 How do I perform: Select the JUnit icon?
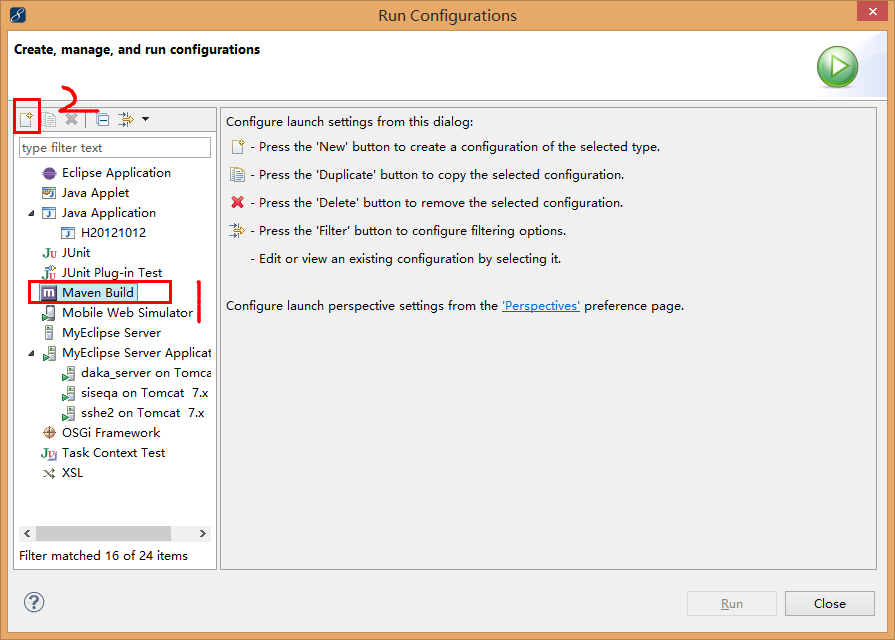point(50,253)
